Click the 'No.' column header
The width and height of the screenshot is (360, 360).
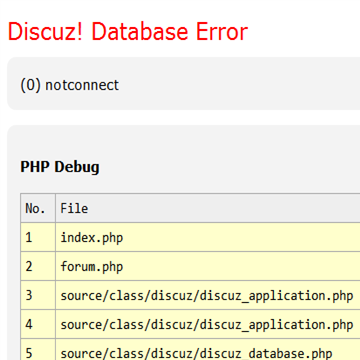38,208
